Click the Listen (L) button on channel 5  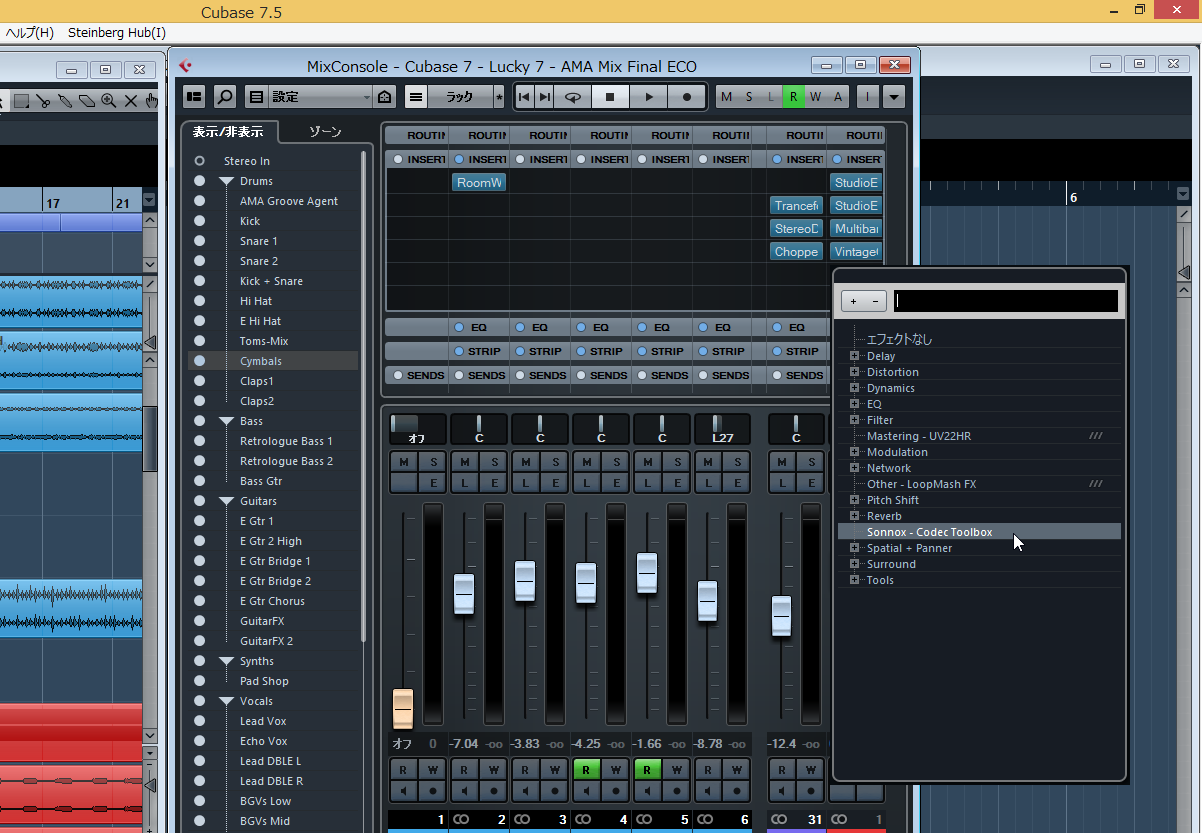[647, 483]
